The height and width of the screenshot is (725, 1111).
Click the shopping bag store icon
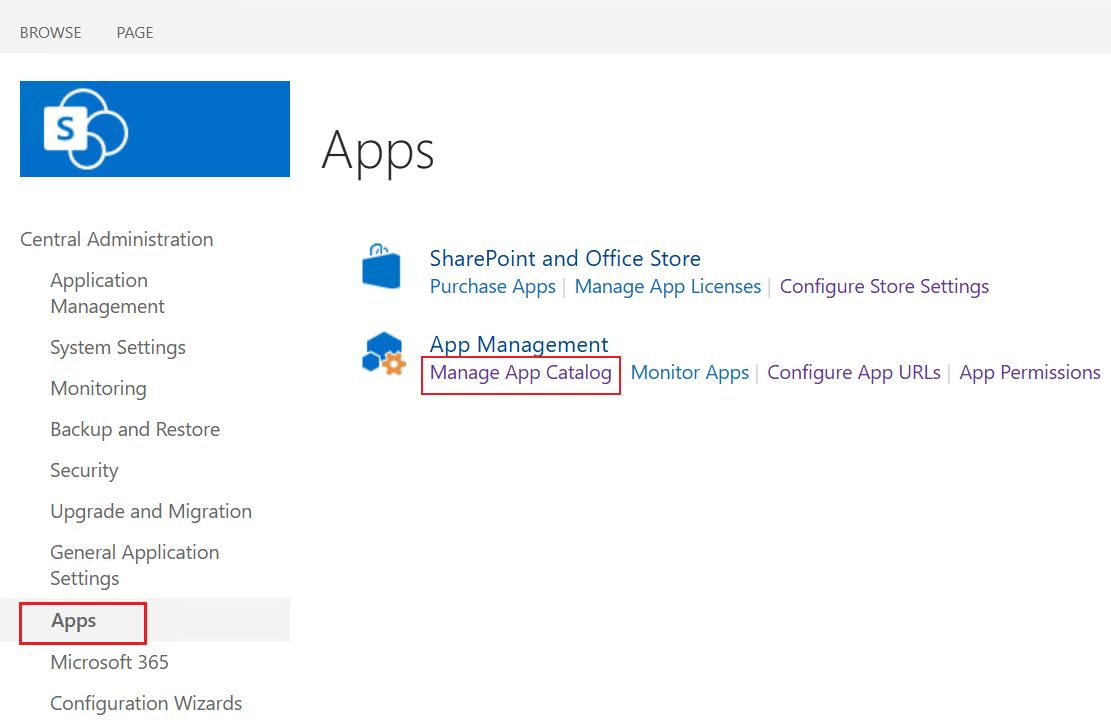point(381,265)
